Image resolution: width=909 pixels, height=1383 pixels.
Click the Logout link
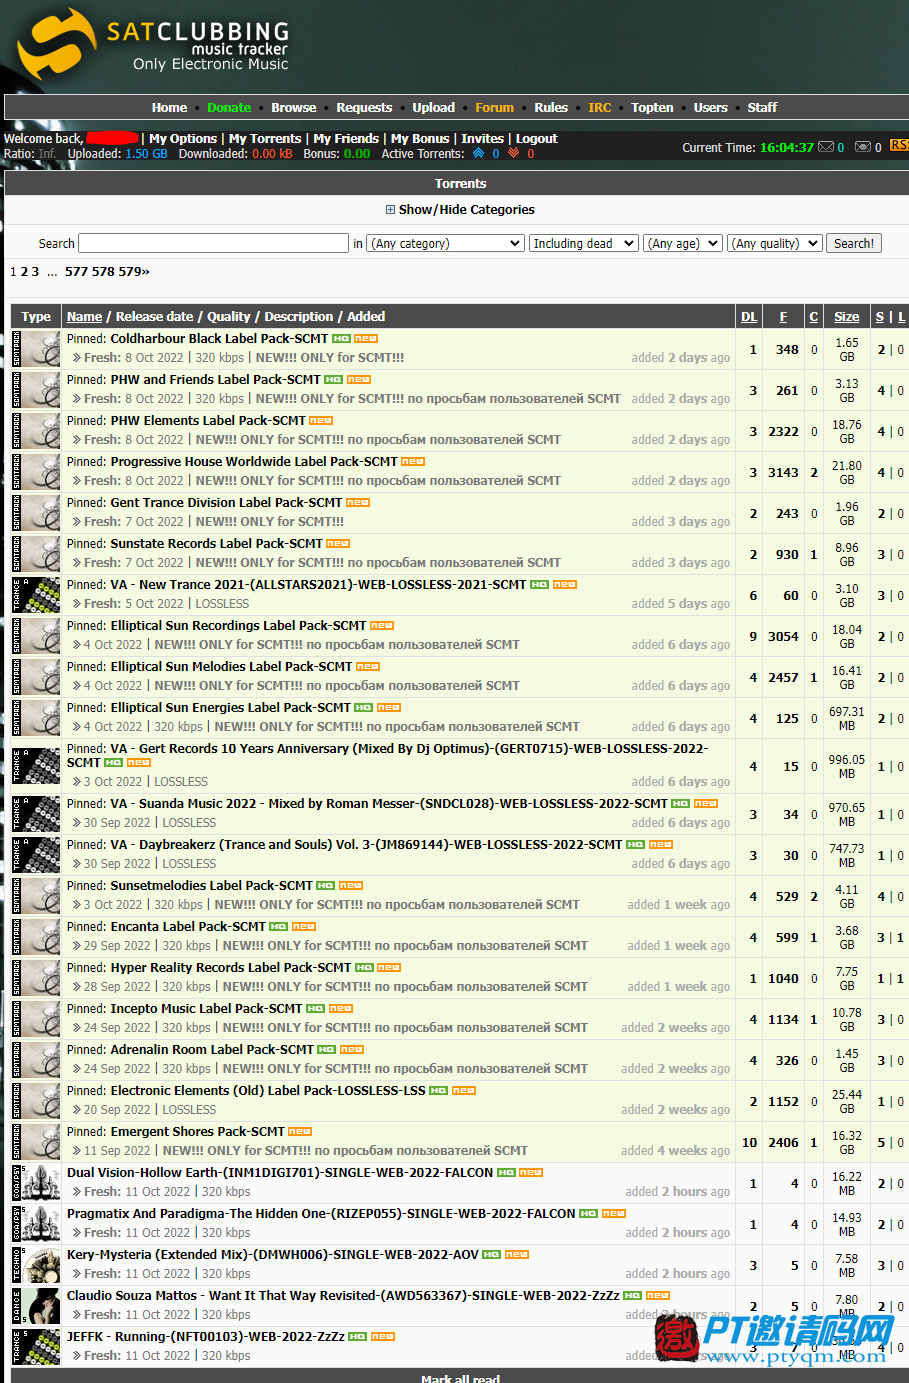(x=537, y=139)
